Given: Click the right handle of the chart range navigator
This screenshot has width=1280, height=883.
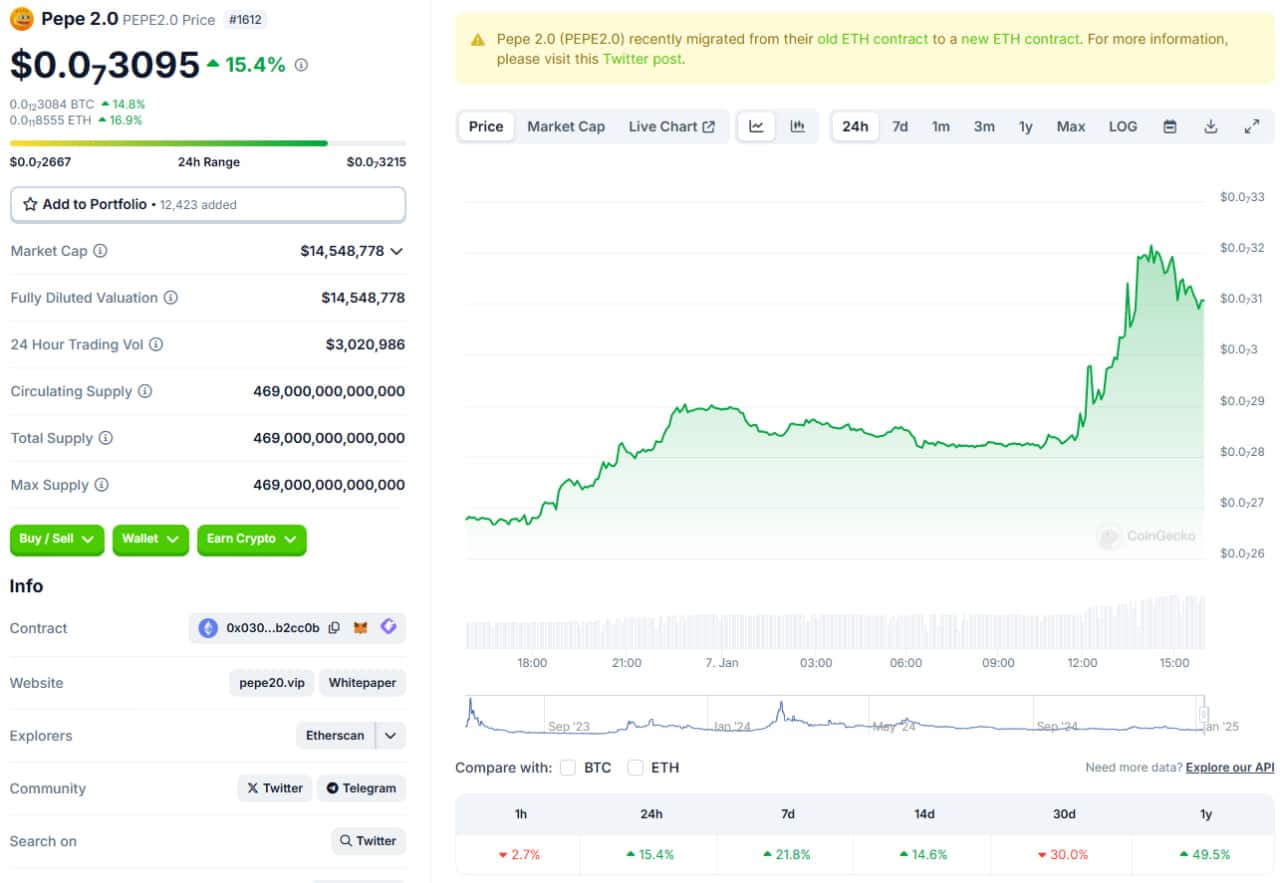Looking at the screenshot, I should (1204, 714).
